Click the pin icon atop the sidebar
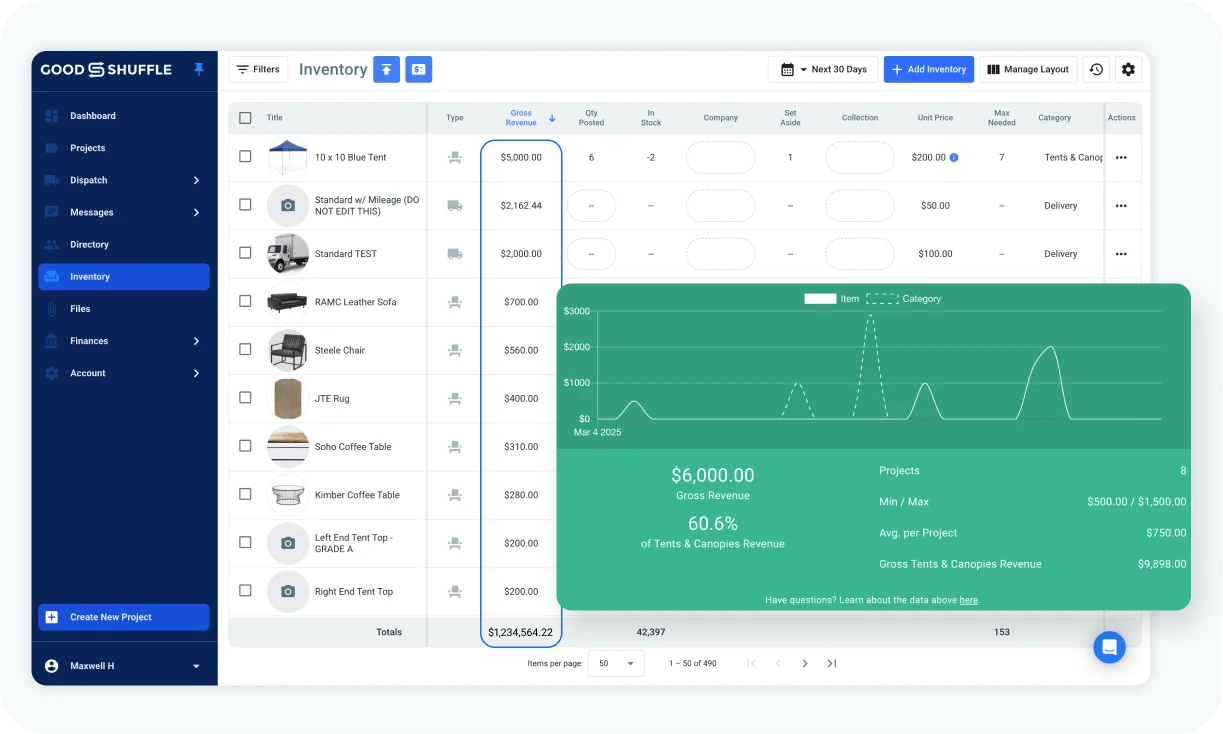This screenshot has width=1223, height=734. [199, 69]
